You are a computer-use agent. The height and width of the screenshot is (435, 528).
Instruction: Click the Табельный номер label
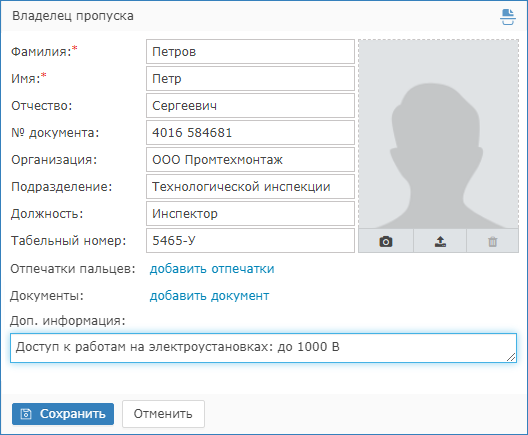(x=68, y=240)
